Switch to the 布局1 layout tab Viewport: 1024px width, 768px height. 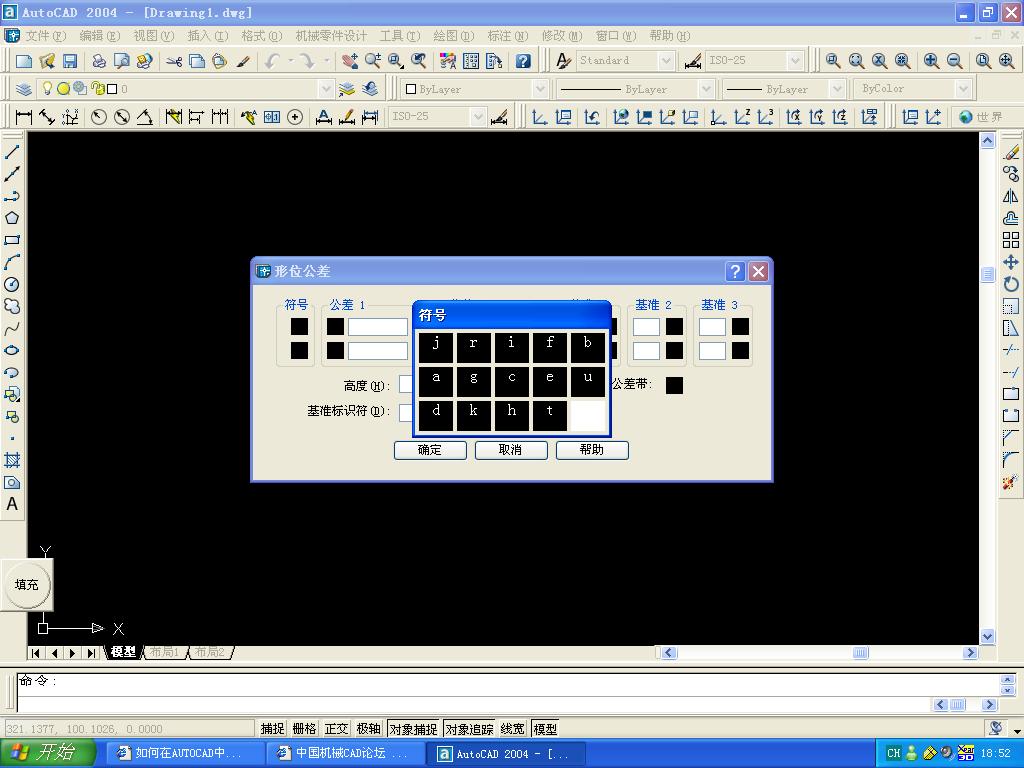(x=164, y=652)
